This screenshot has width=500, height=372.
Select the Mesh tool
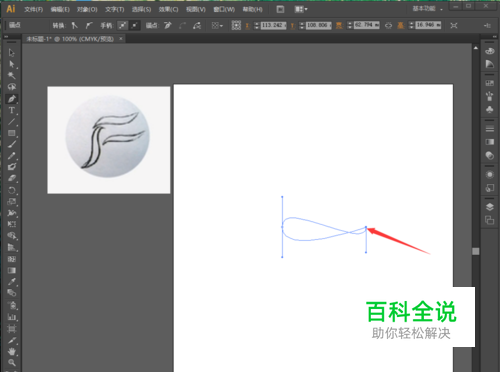(x=12, y=259)
